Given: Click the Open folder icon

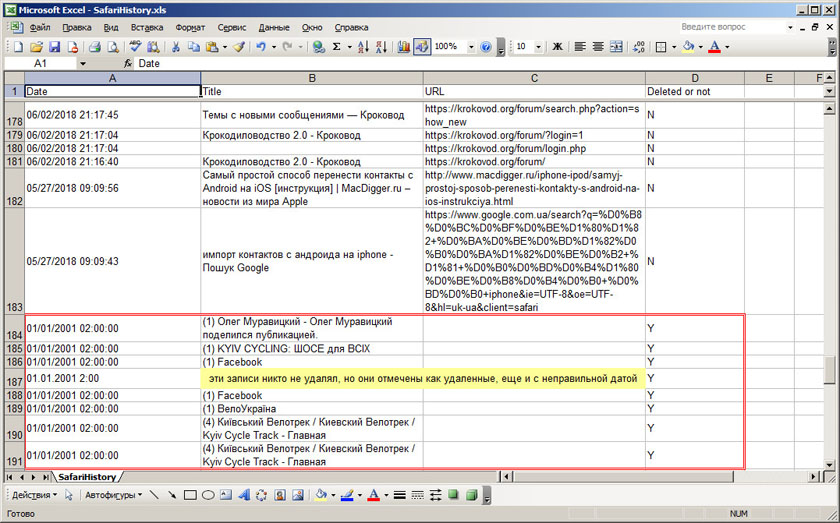Looking at the screenshot, I should click(36, 47).
